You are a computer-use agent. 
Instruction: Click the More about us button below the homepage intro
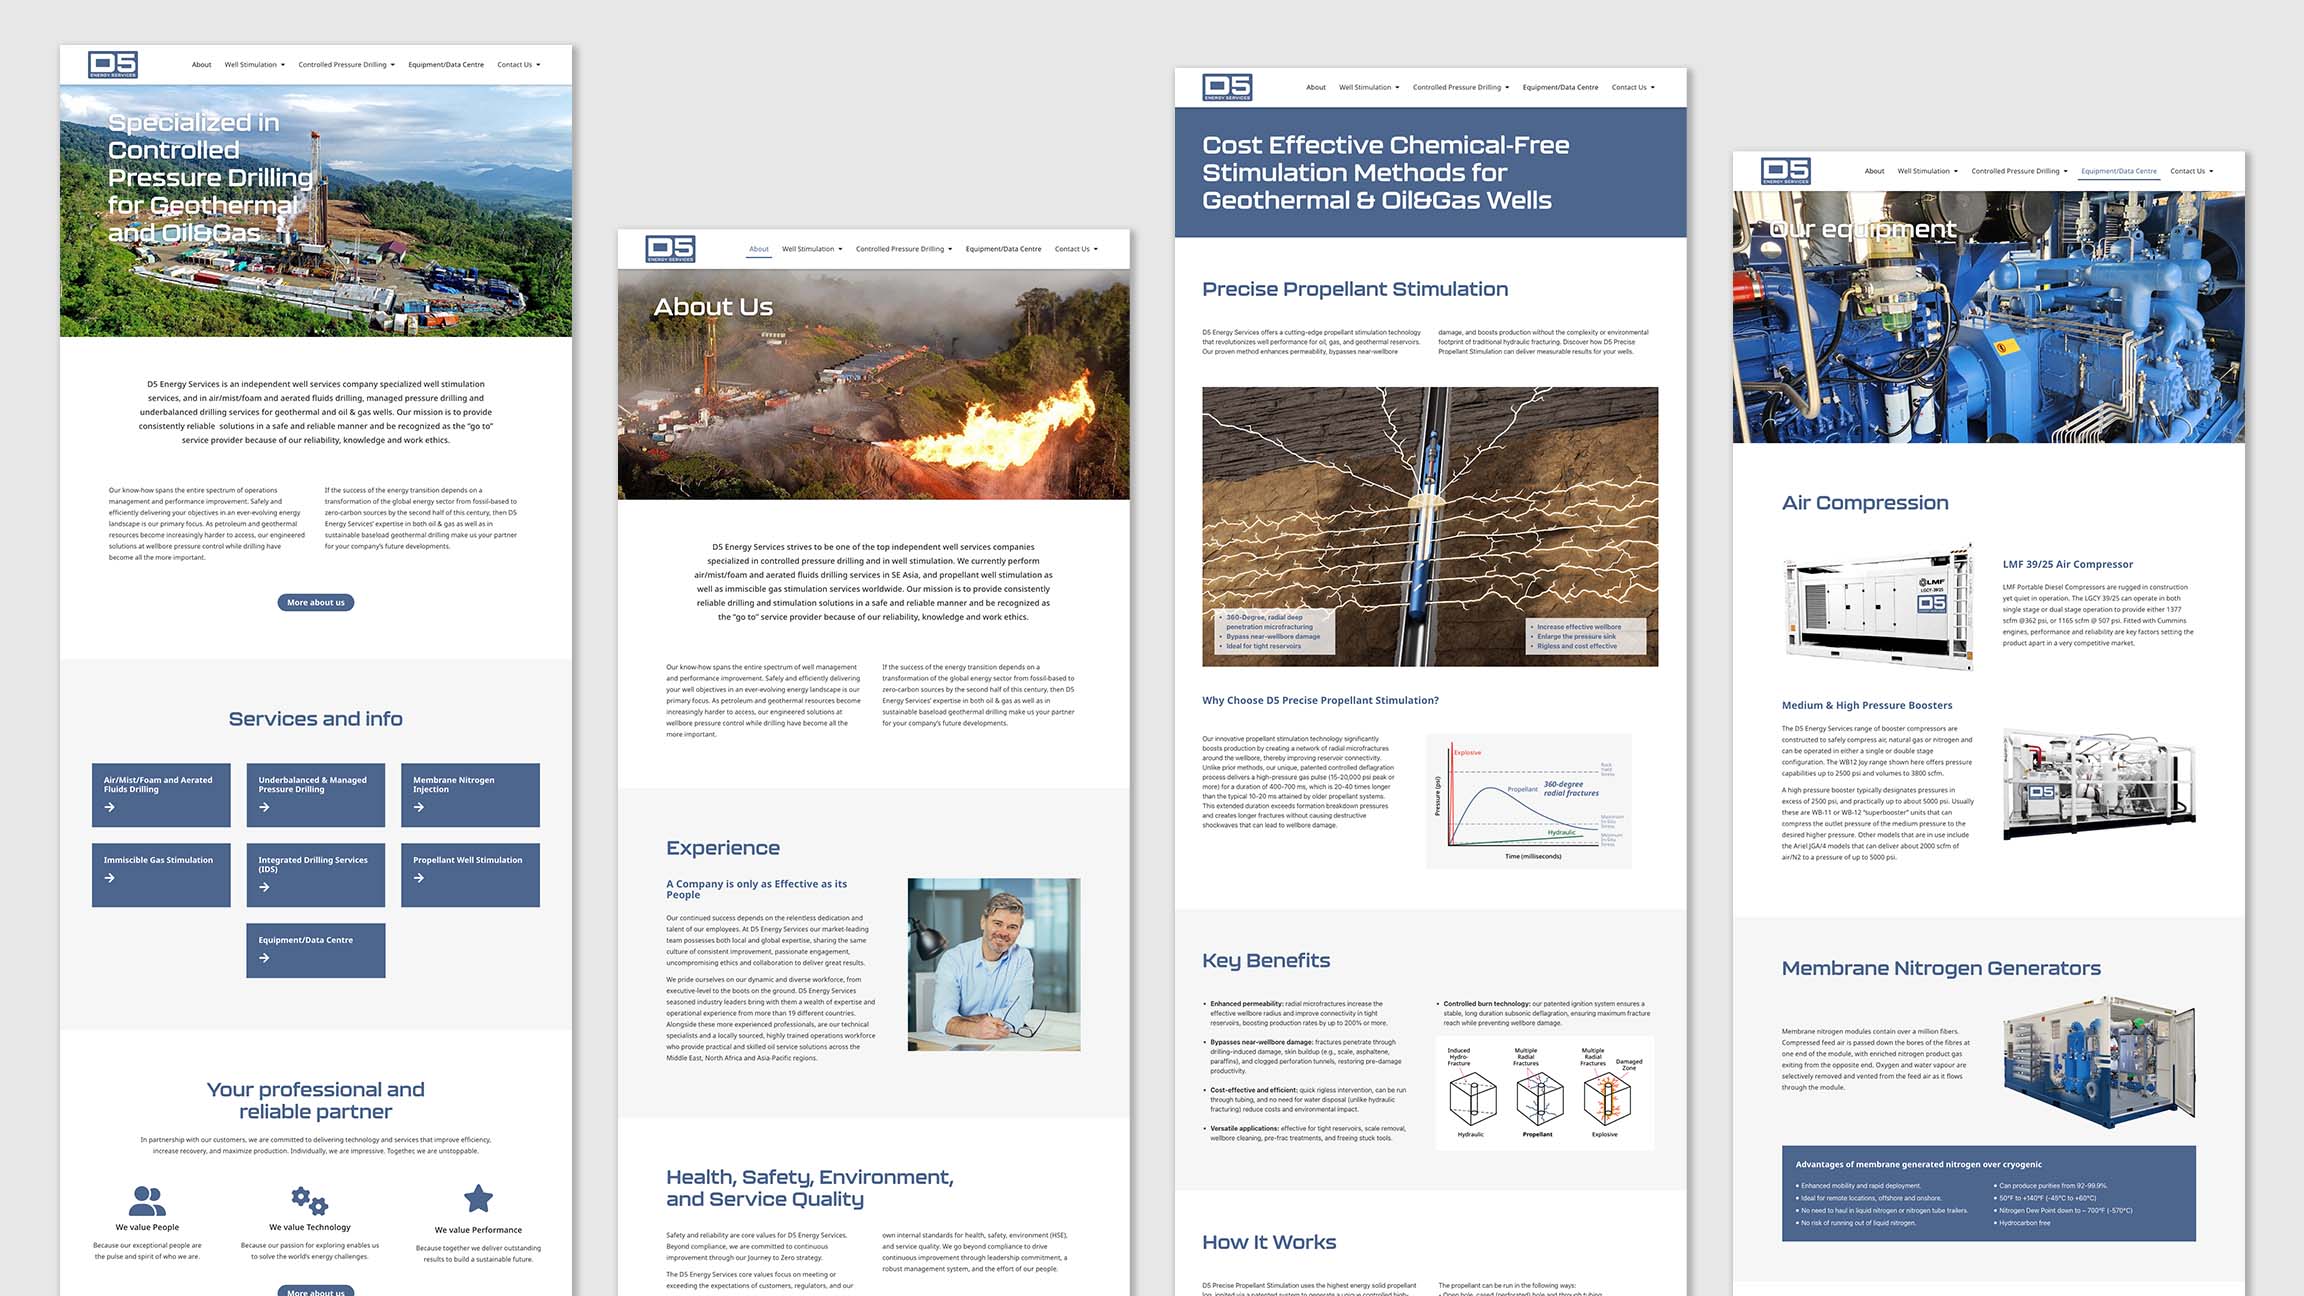315,602
